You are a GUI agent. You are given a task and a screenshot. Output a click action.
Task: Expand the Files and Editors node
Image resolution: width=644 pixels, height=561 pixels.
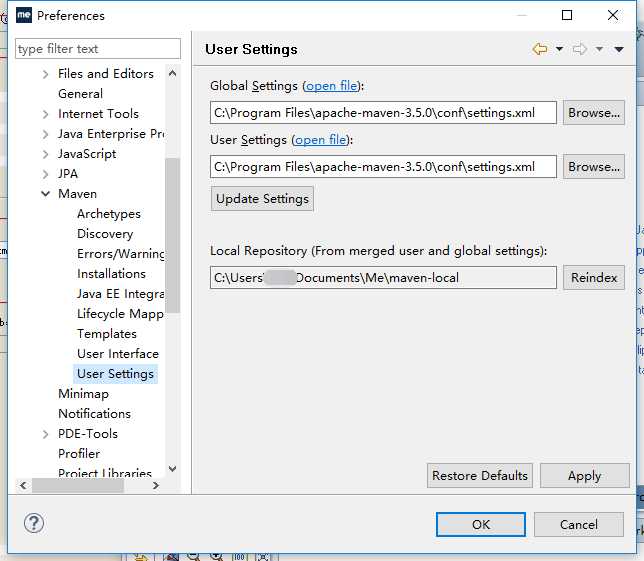click(45, 74)
